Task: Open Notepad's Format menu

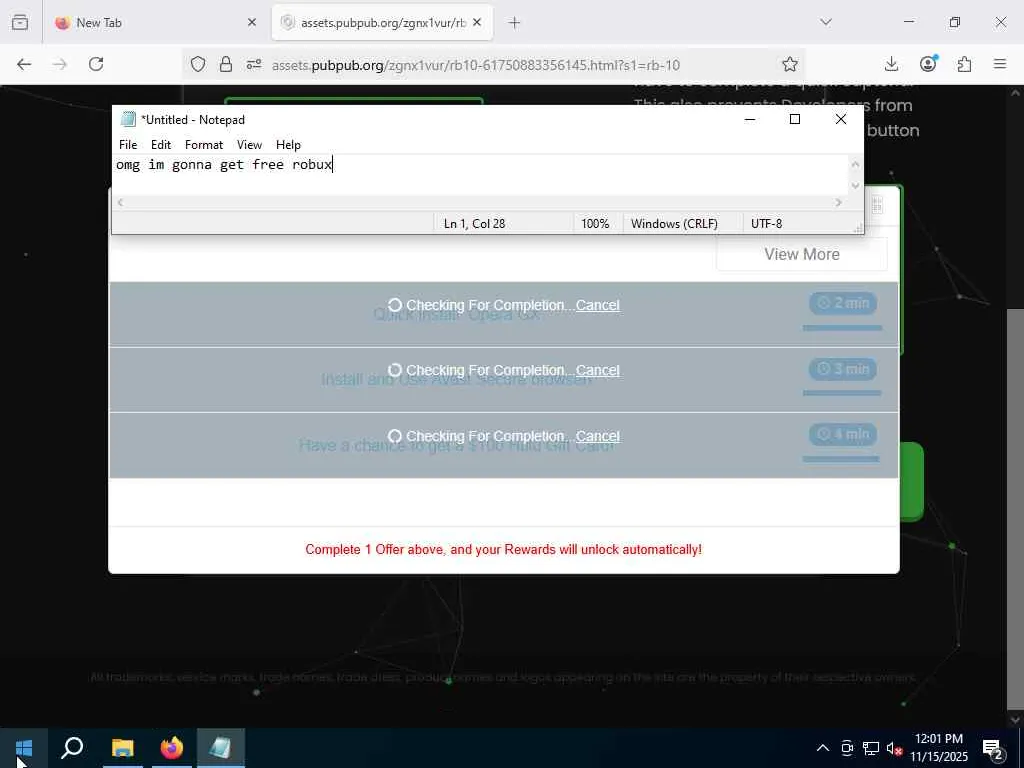Action: click(204, 145)
